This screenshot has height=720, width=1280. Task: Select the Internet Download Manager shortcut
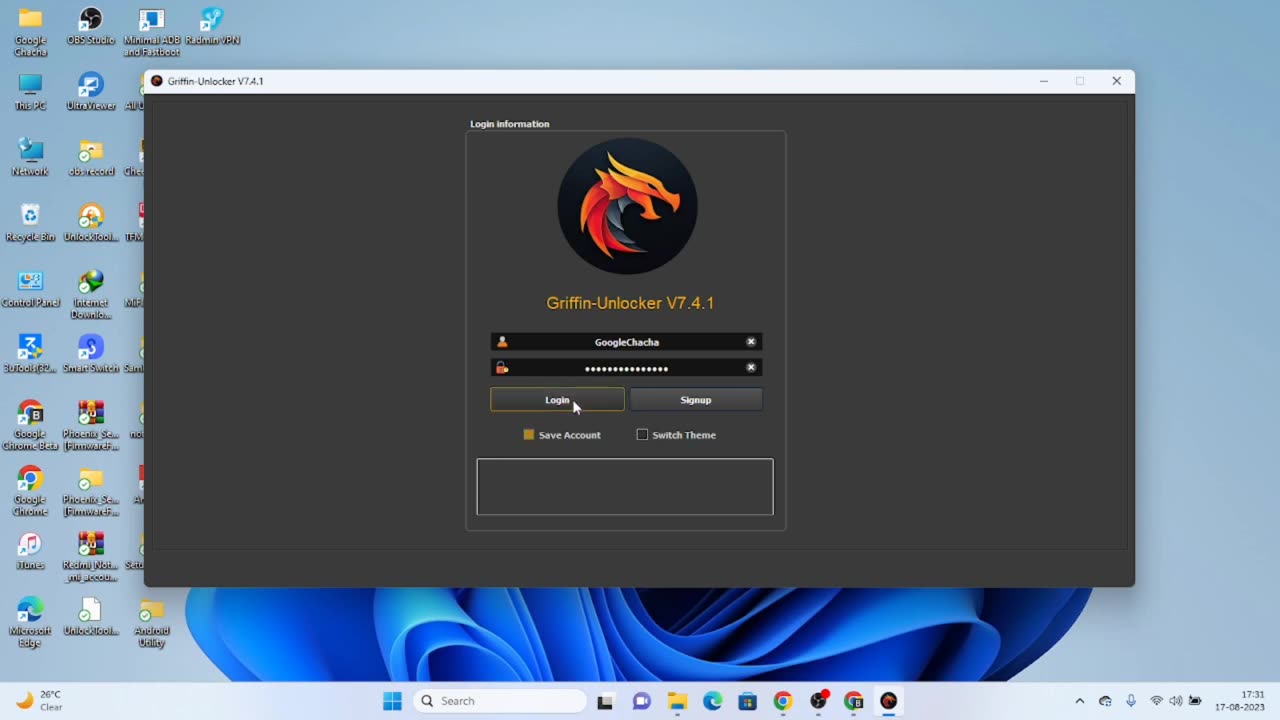tap(91, 294)
